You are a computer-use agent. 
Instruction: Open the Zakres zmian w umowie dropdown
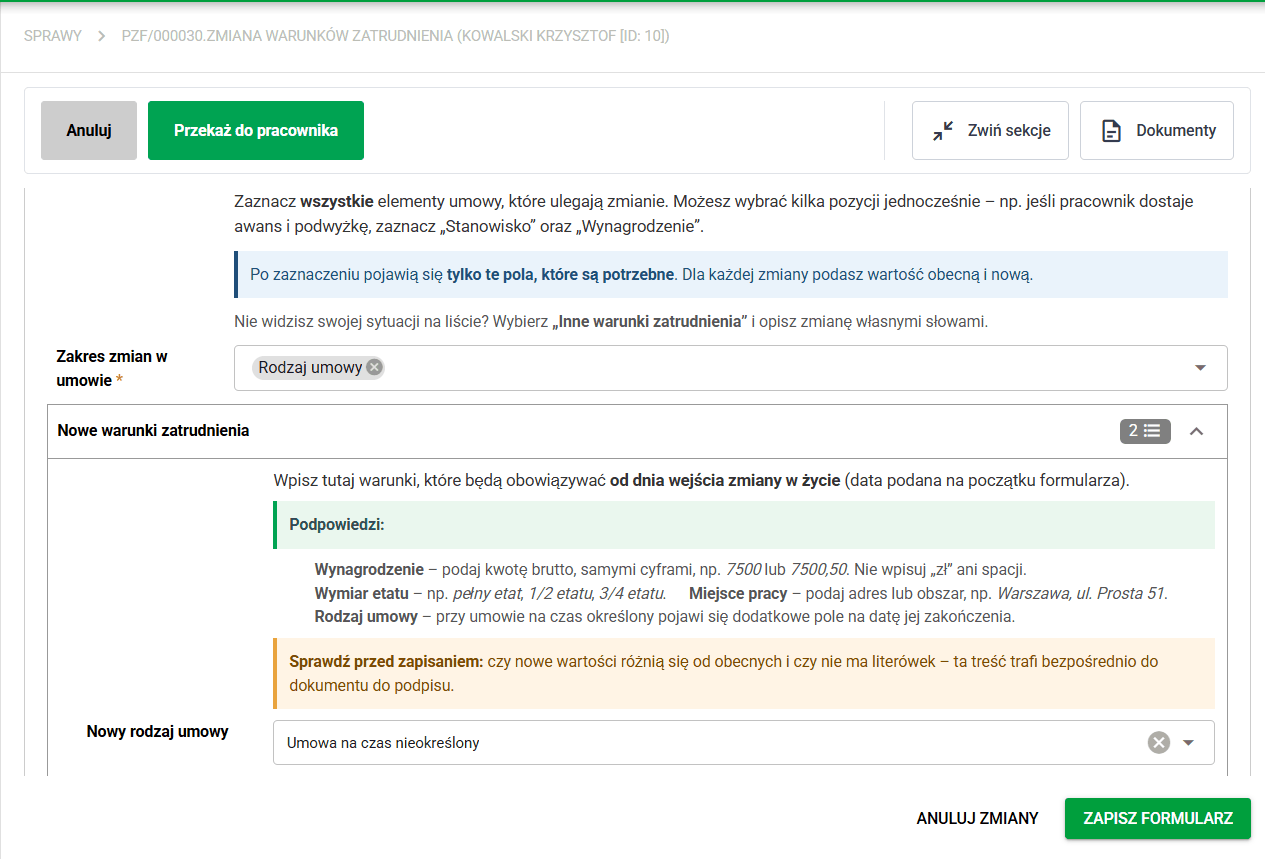click(x=1201, y=368)
